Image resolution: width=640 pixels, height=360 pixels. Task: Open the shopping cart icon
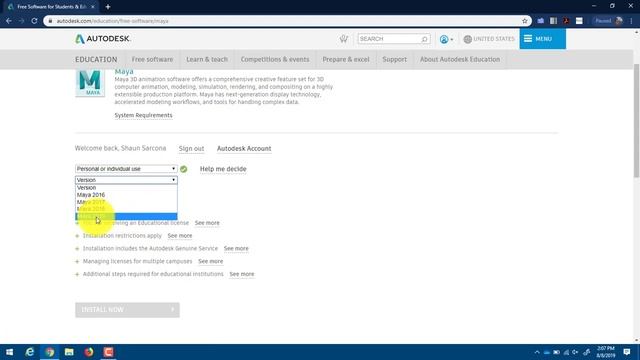tap(344, 39)
